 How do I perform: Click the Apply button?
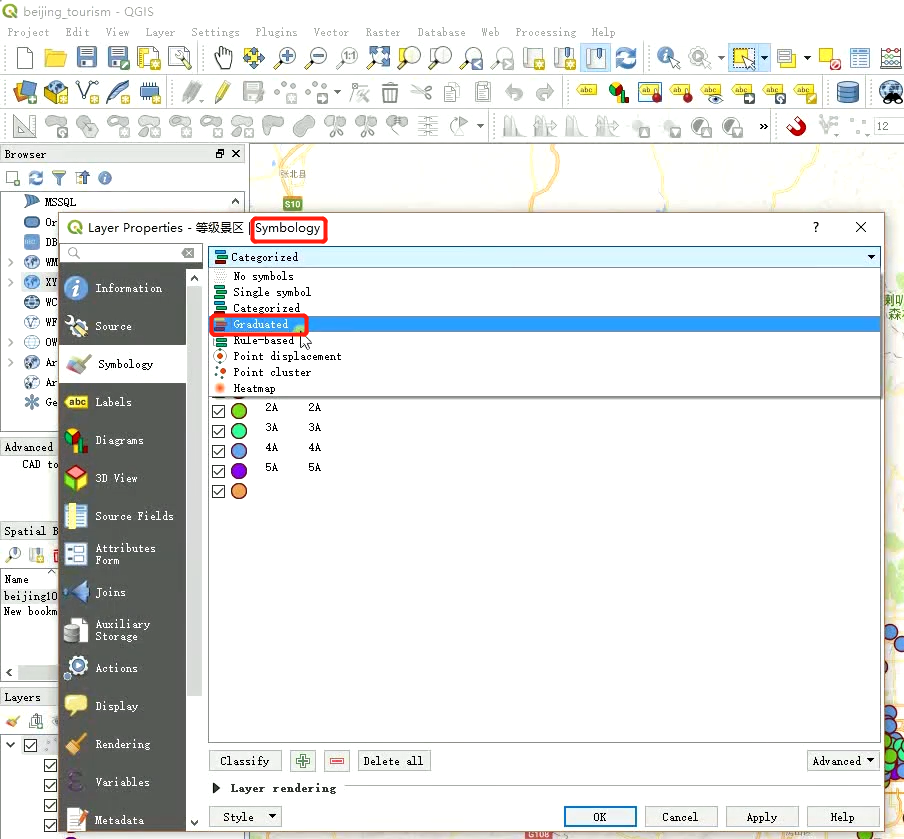coord(762,817)
